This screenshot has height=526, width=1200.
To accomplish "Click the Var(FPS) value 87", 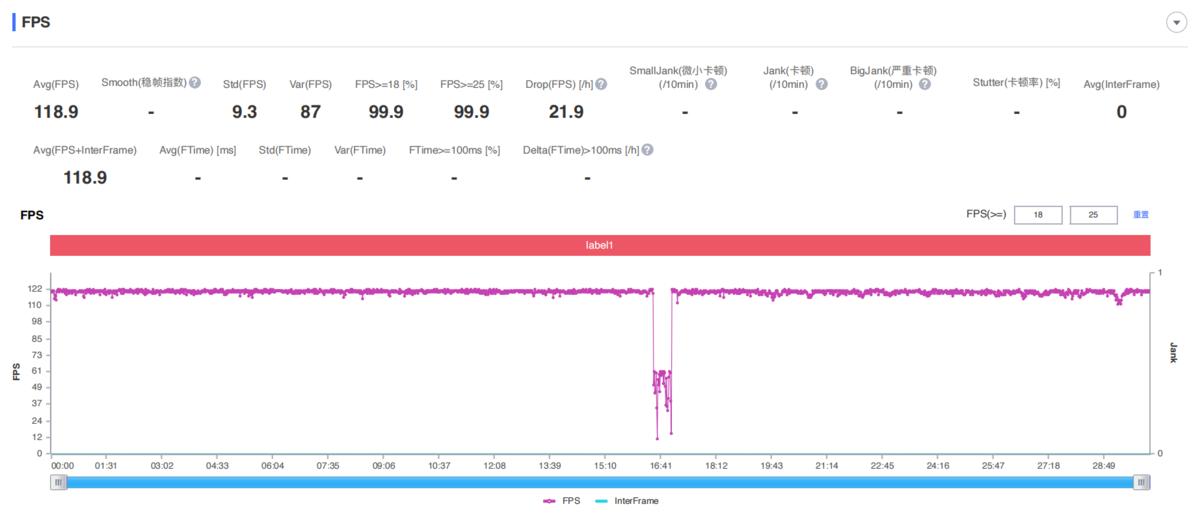I will 310,112.
